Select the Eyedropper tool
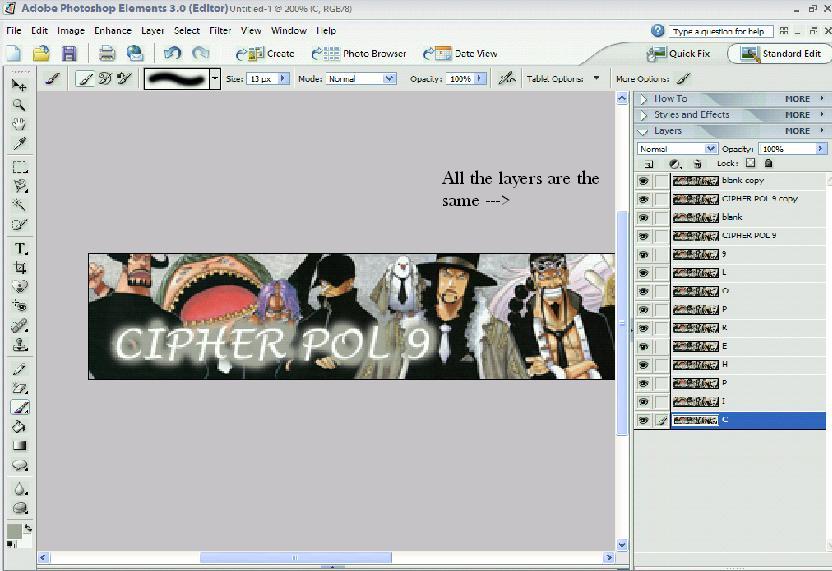This screenshot has height=571, width=832. pyautogui.click(x=20, y=143)
